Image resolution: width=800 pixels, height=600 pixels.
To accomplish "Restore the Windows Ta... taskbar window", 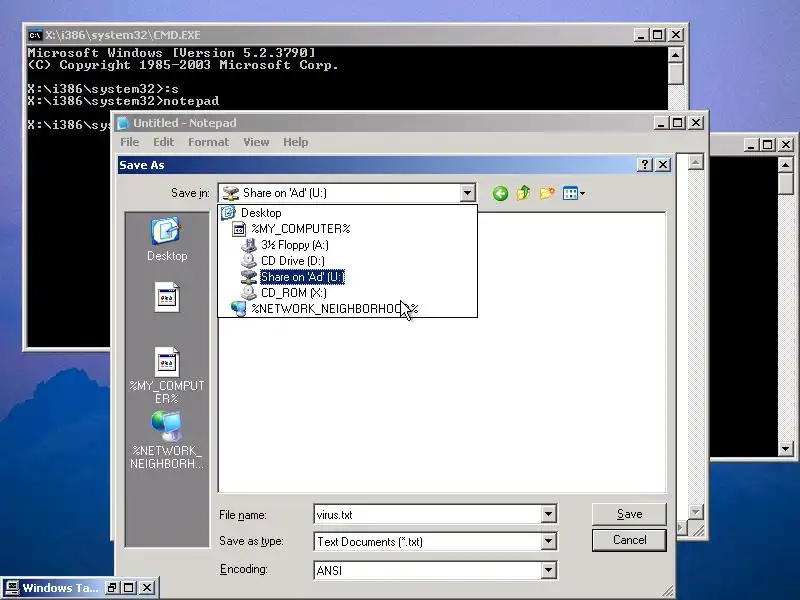I will (x=112, y=588).
